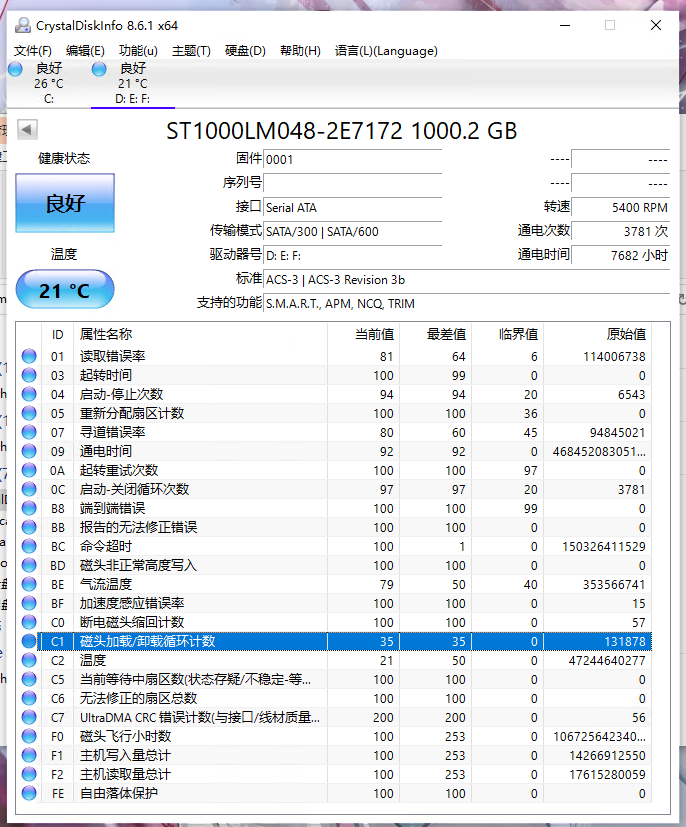Click the interface field Serial ATA
The height and width of the screenshot is (827, 686).
tap(352, 207)
